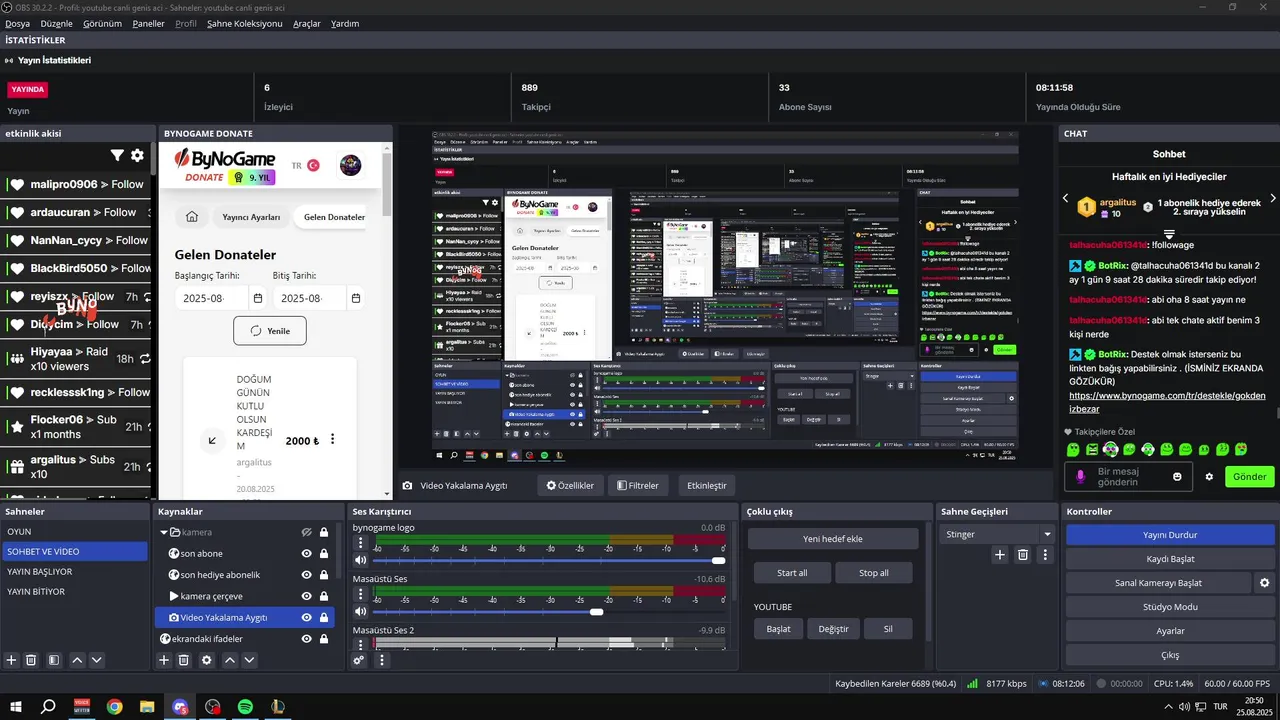The width and height of the screenshot is (1280, 720).
Task: Click ByNoGame home icon
Action: pos(192,217)
